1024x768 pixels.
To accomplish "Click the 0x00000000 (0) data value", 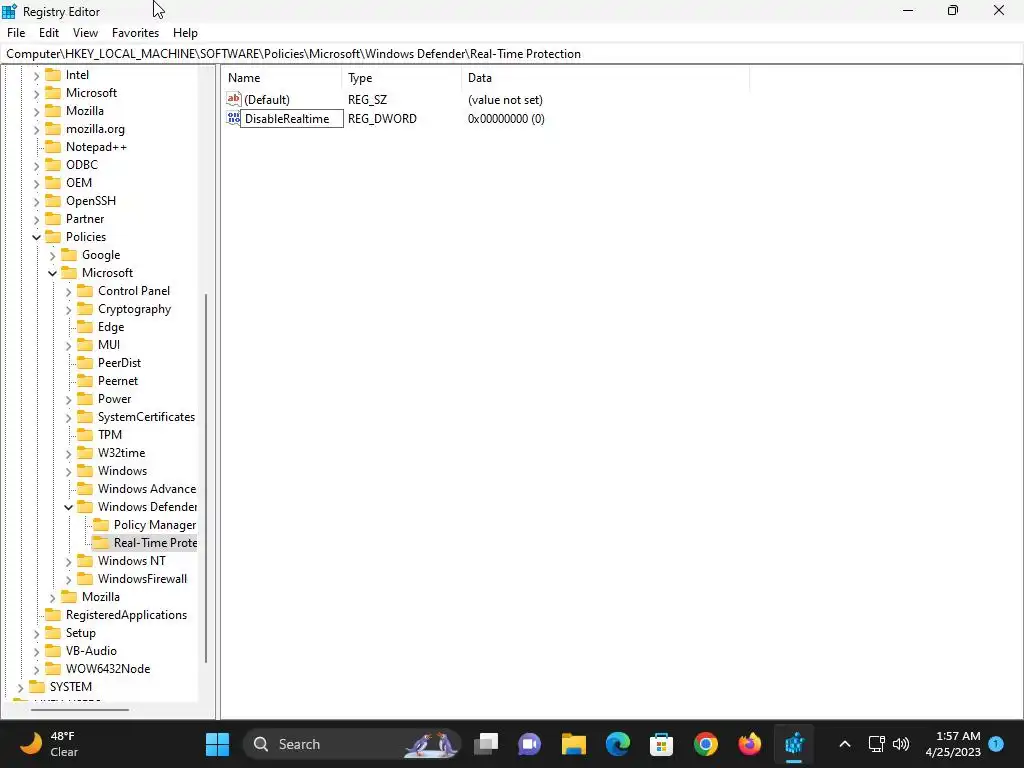I will (x=506, y=119).
